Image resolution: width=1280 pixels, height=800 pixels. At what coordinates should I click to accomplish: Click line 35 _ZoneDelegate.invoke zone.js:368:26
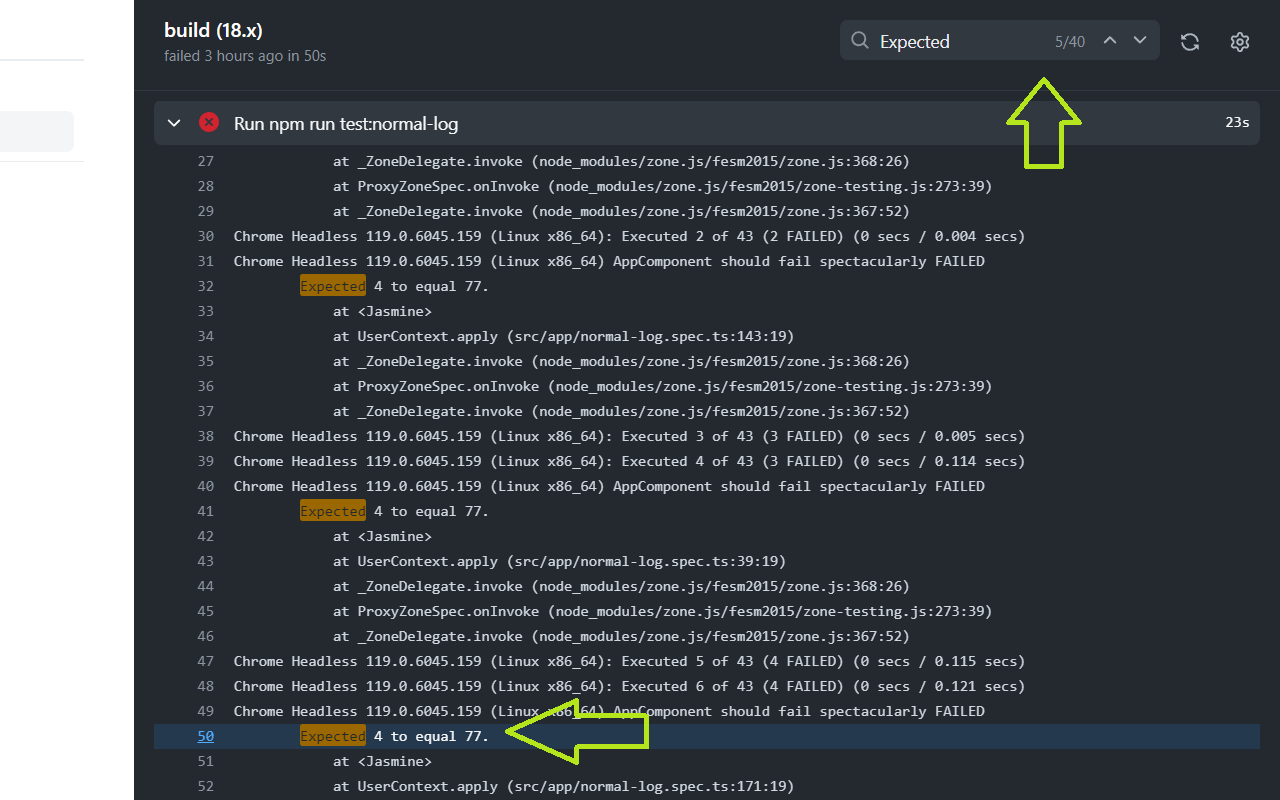[621, 361]
